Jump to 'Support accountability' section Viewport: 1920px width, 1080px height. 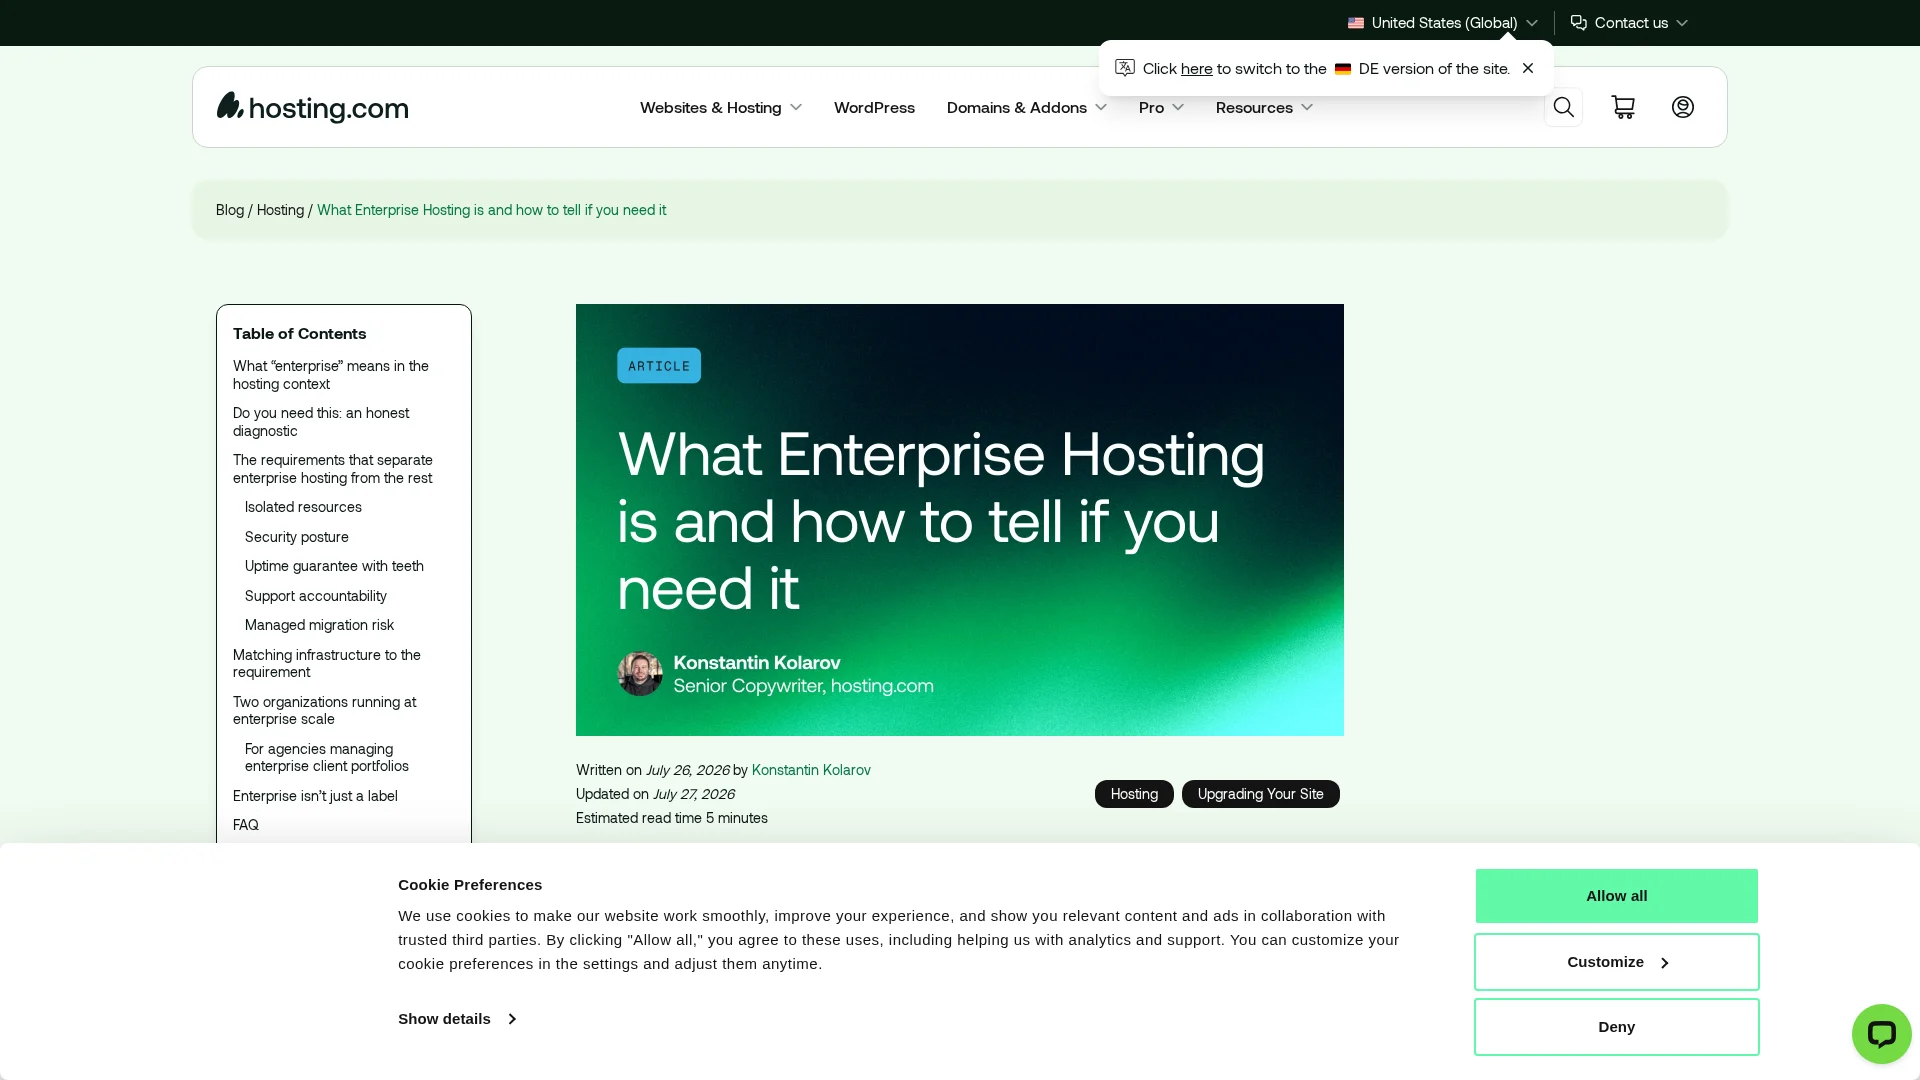click(316, 596)
